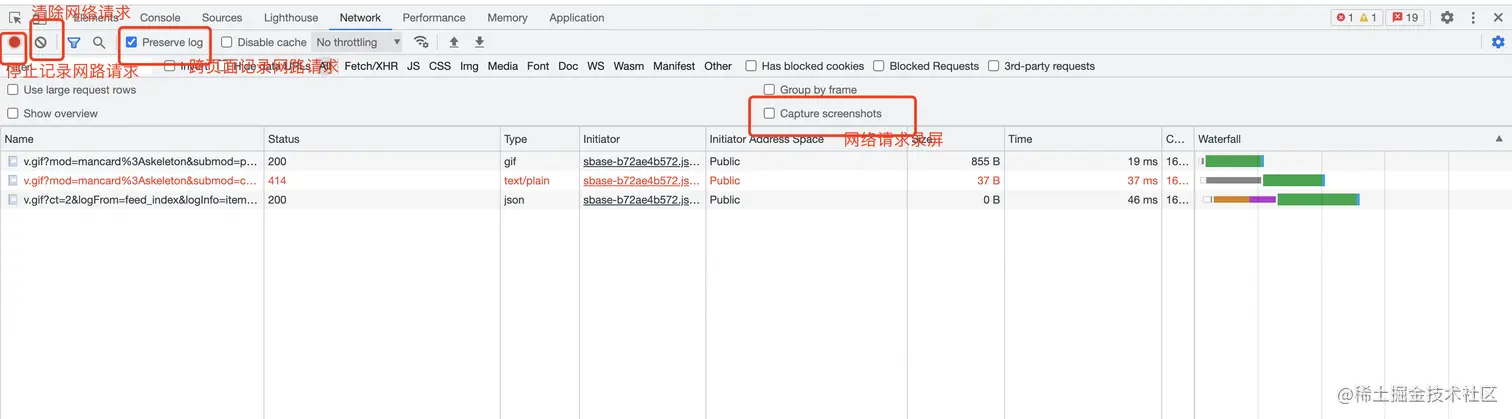This screenshot has height=419, width=1512.
Task: Open the network search magnifier
Action: [x=99, y=42]
